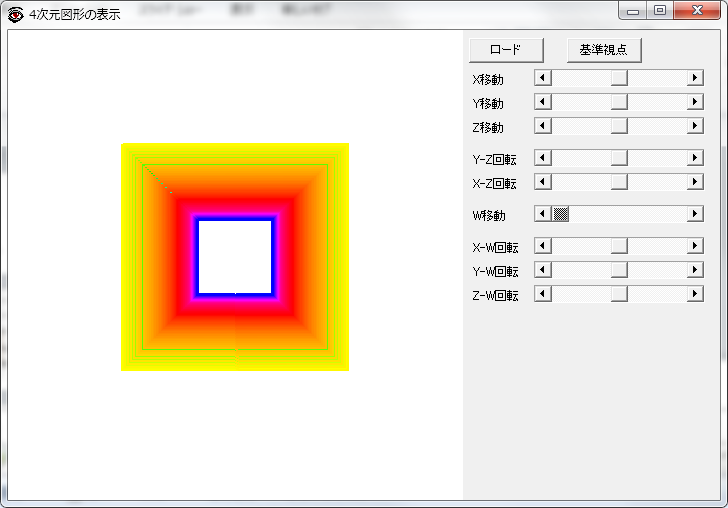Click the left arrow of Z移動 scrollbar
The width and height of the screenshot is (728, 508).
[543, 126]
